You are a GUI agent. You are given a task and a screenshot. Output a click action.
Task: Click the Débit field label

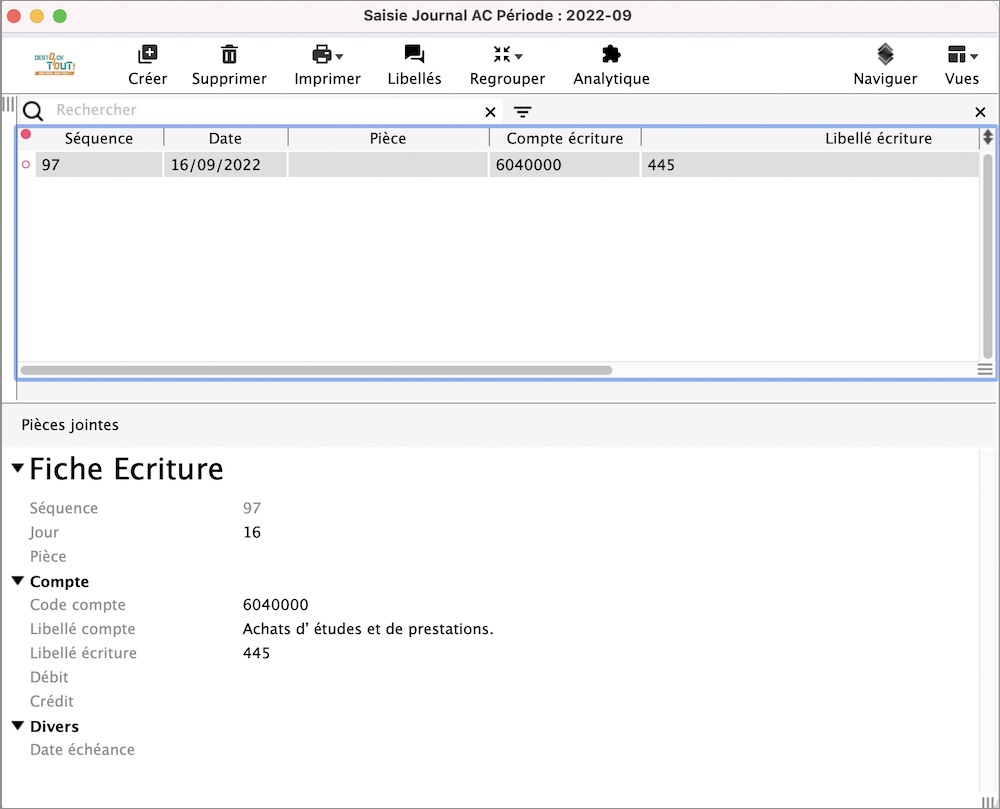(x=49, y=677)
